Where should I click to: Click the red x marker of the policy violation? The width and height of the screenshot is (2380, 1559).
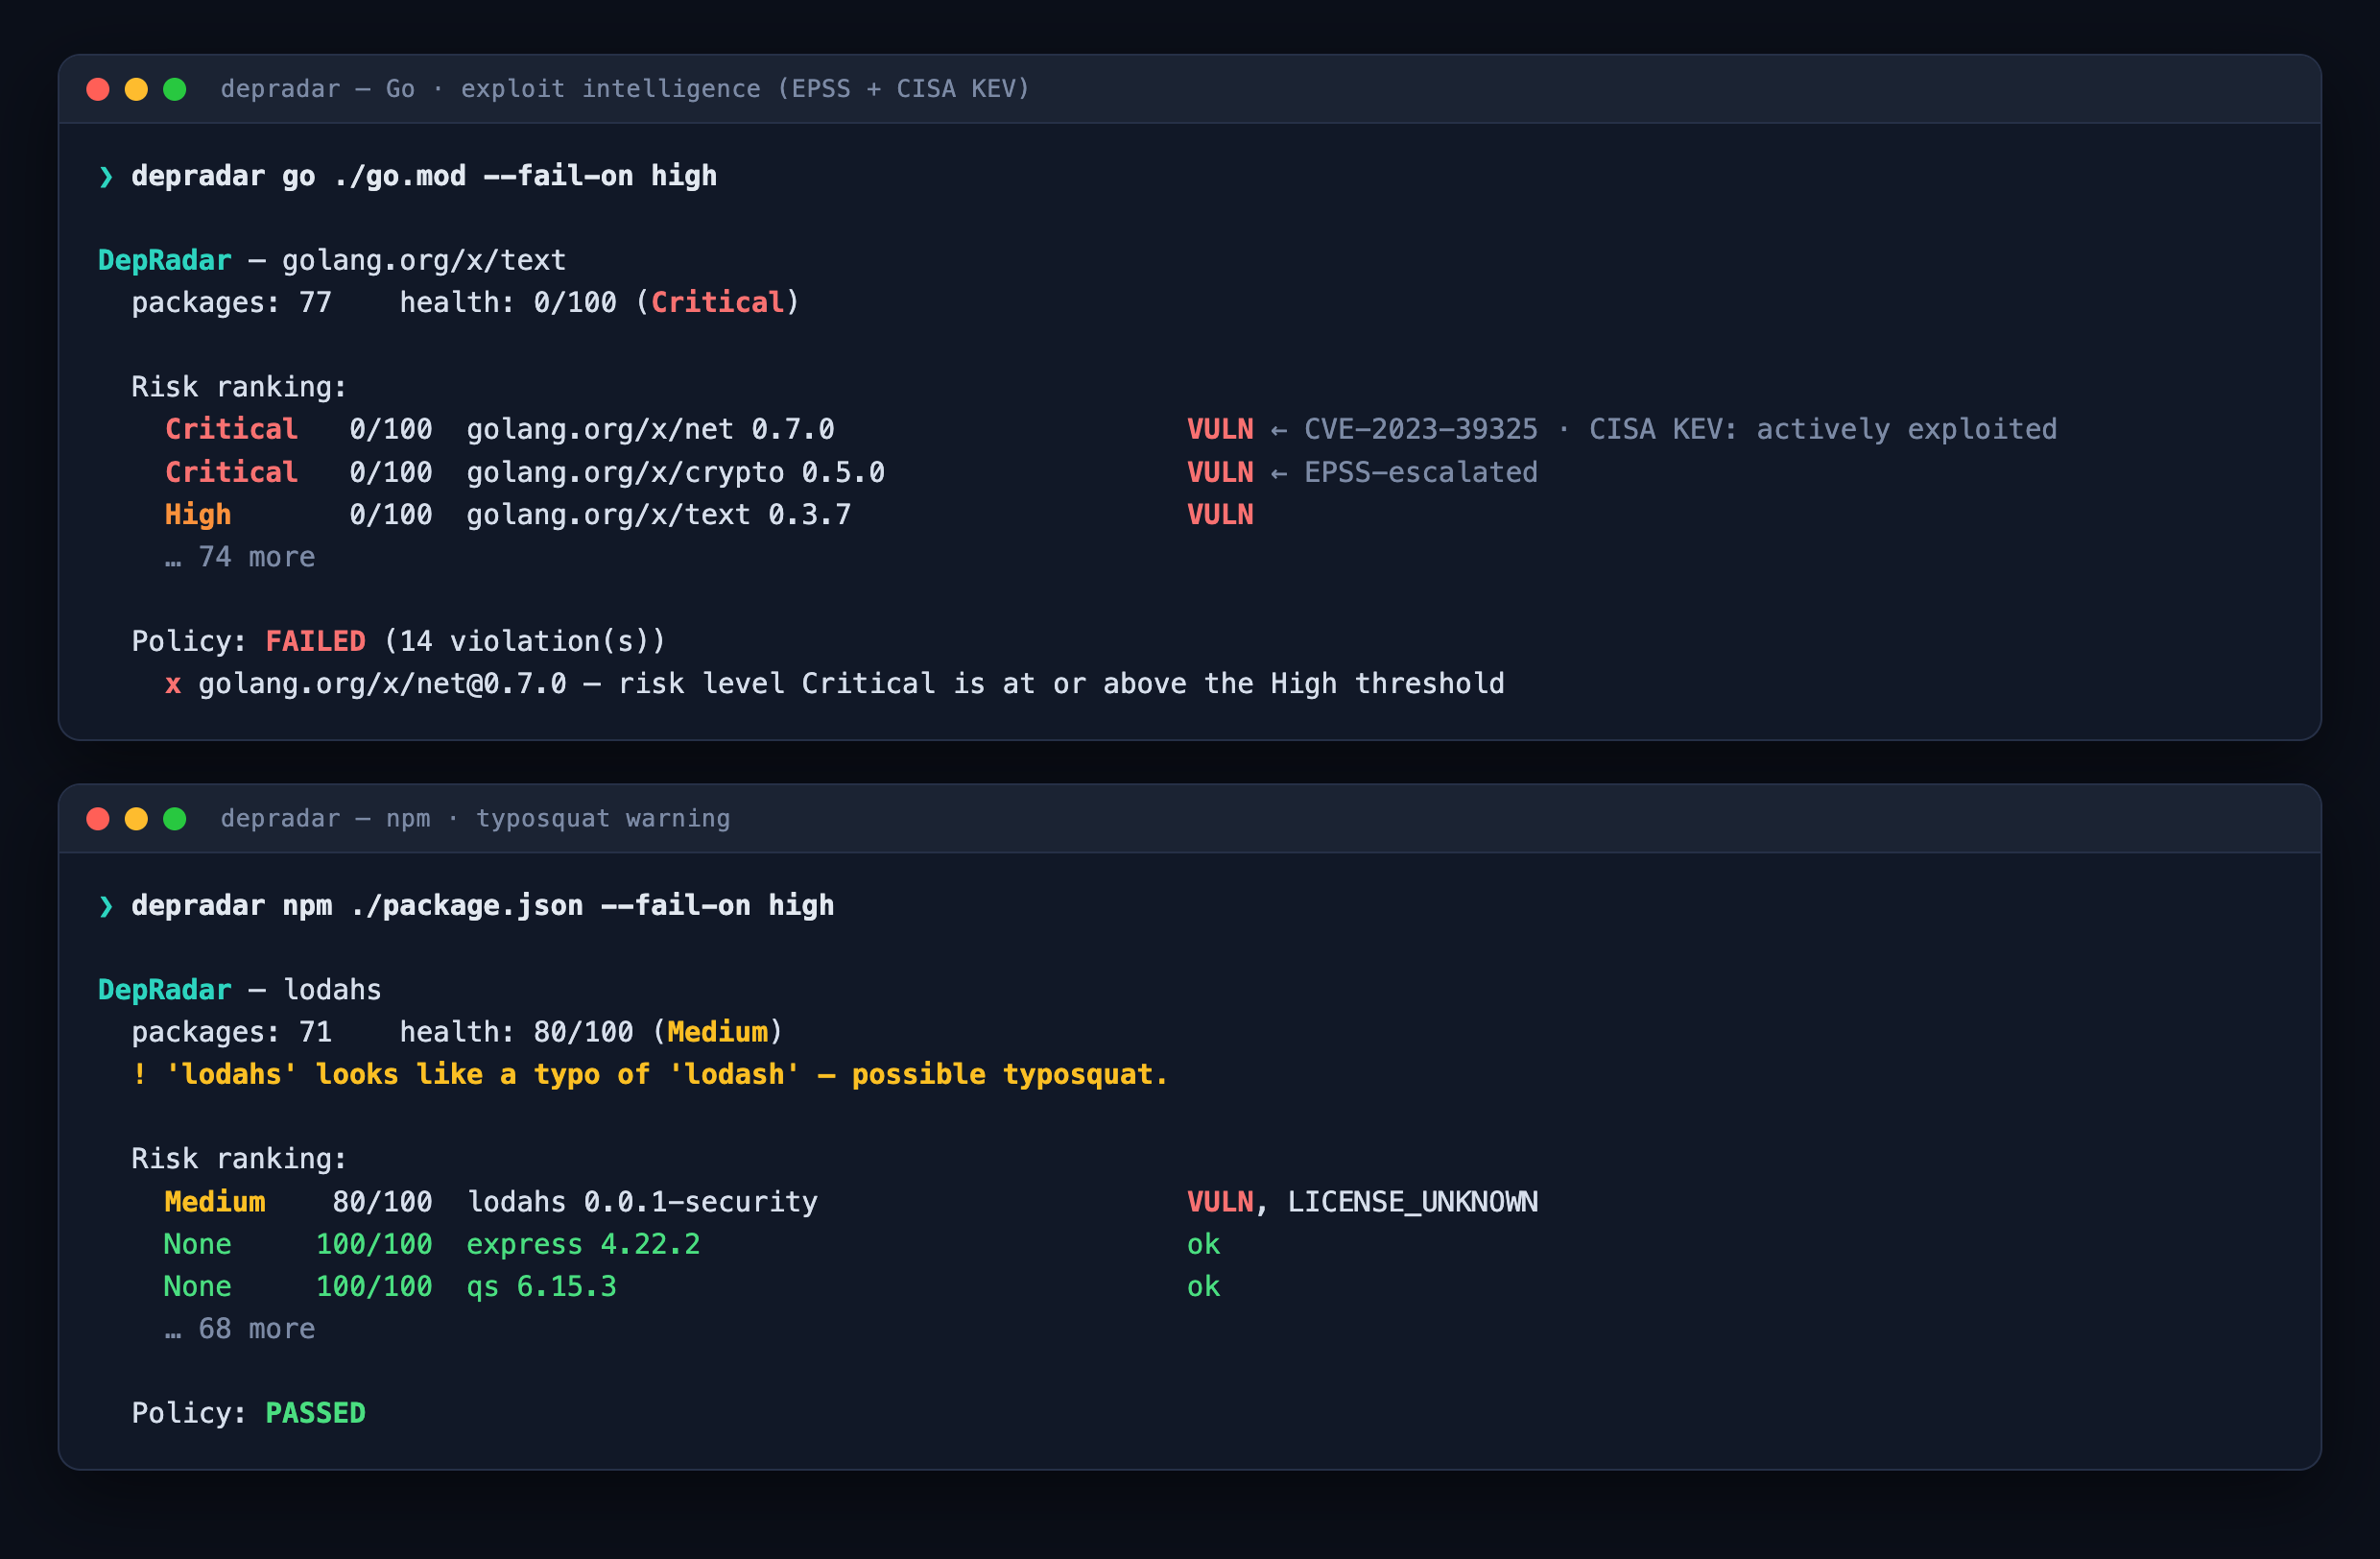[x=173, y=685]
